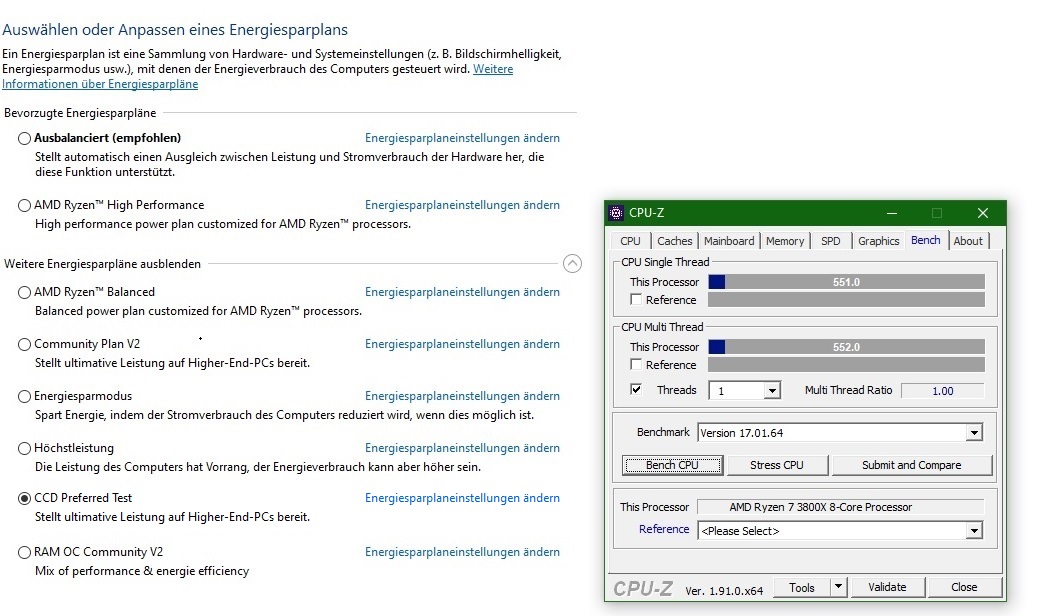Open the Threads count dropdown

[772, 391]
